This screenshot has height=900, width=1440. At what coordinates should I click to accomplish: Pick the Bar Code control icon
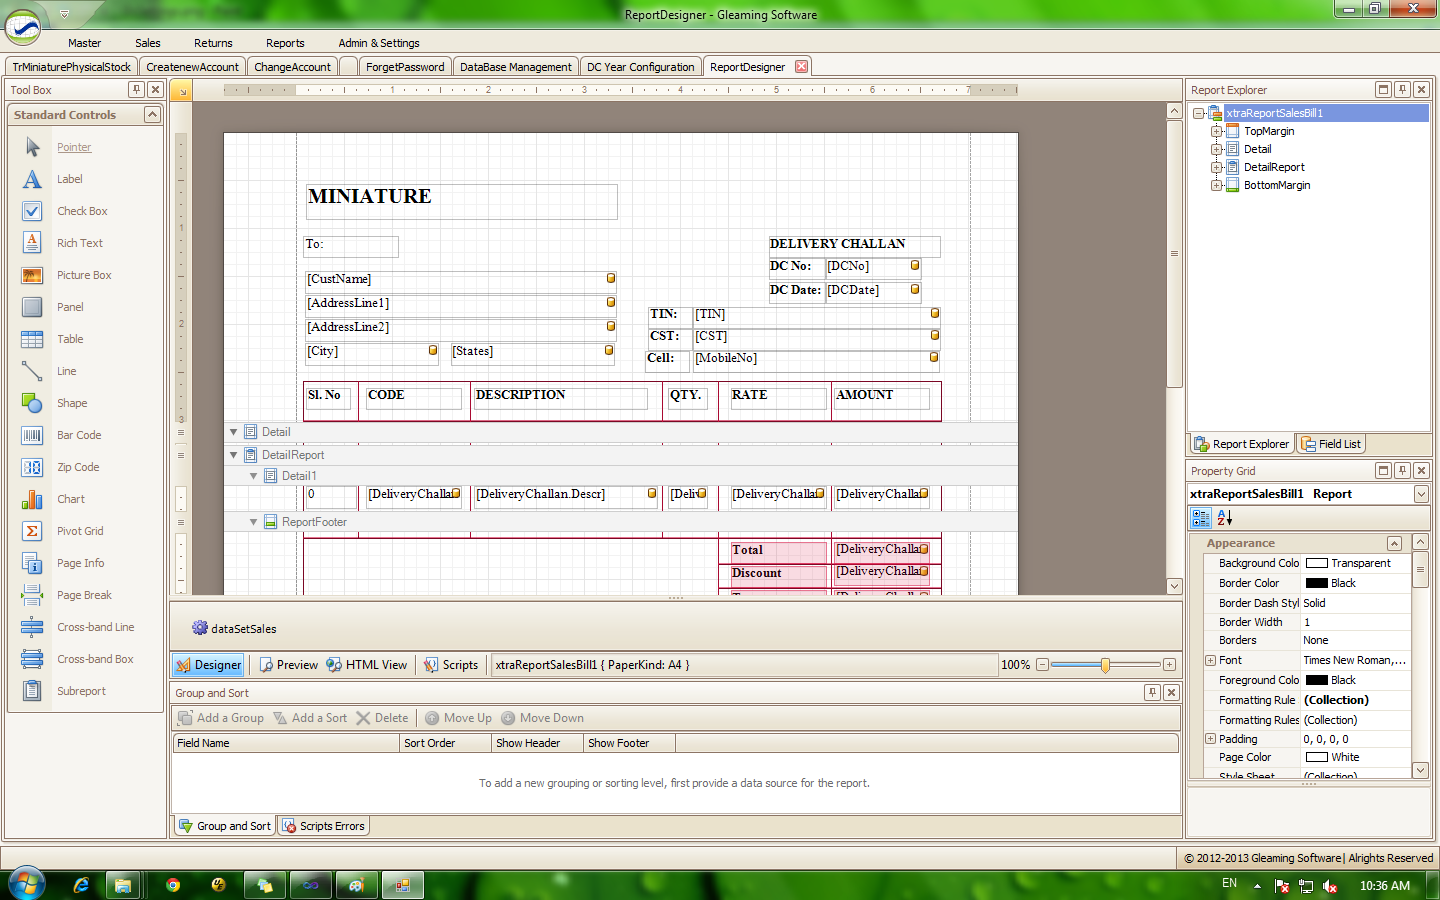coord(32,435)
